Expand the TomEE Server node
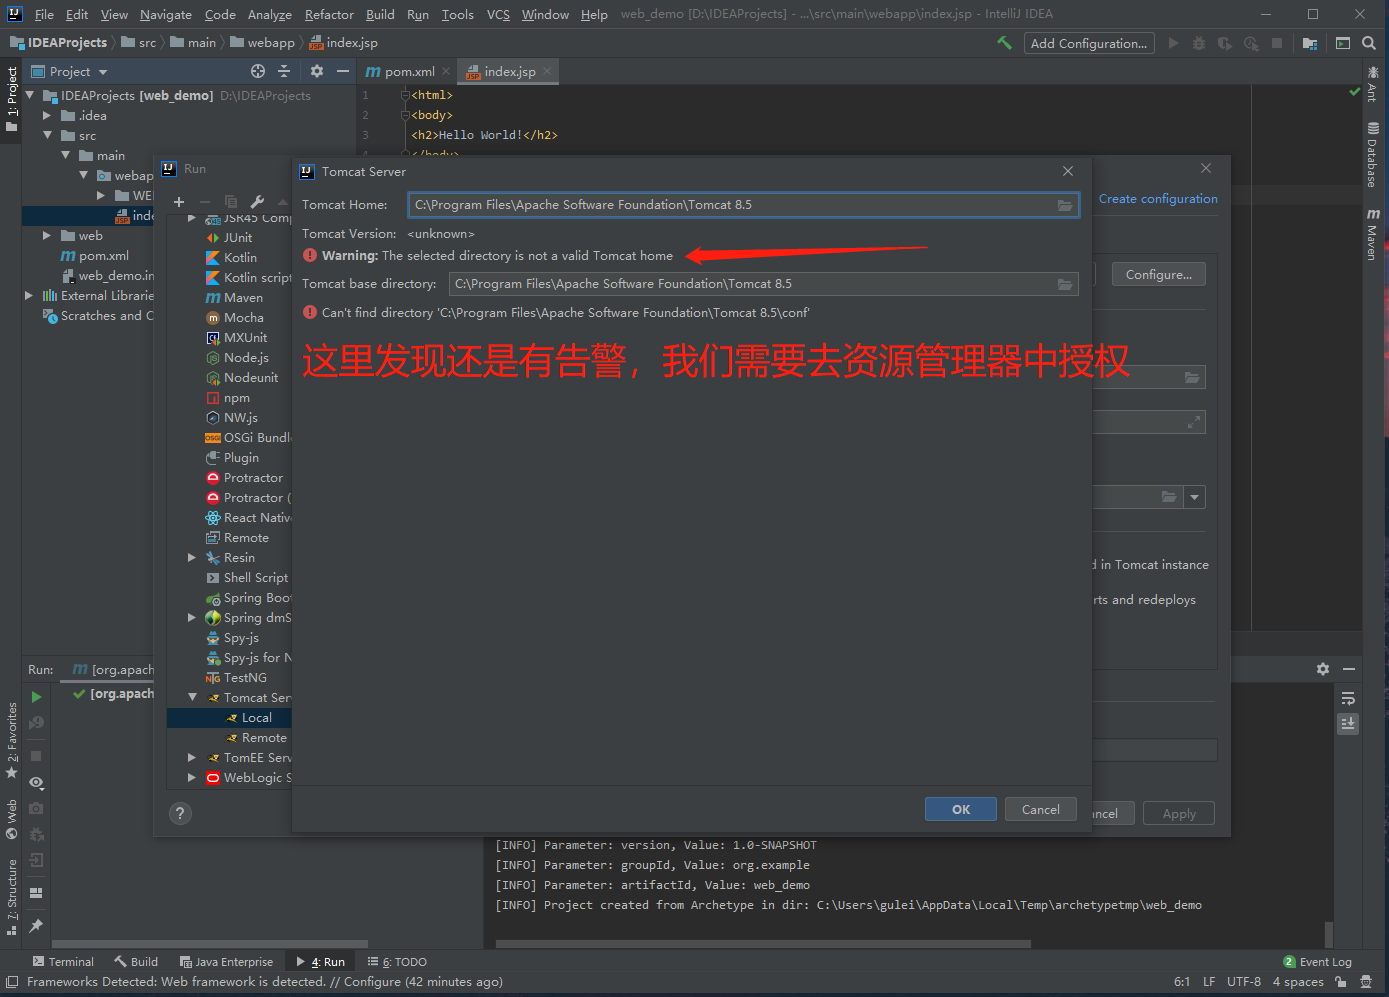The width and height of the screenshot is (1389, 997). pos(191,758)
